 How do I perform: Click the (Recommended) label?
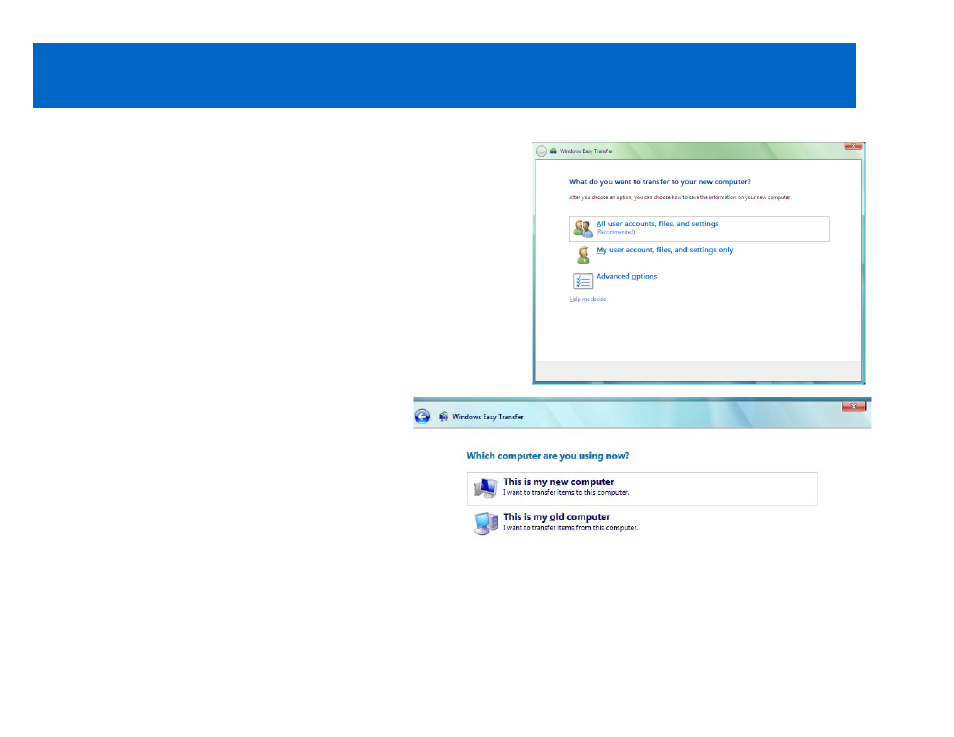click(x=616, y=232)
